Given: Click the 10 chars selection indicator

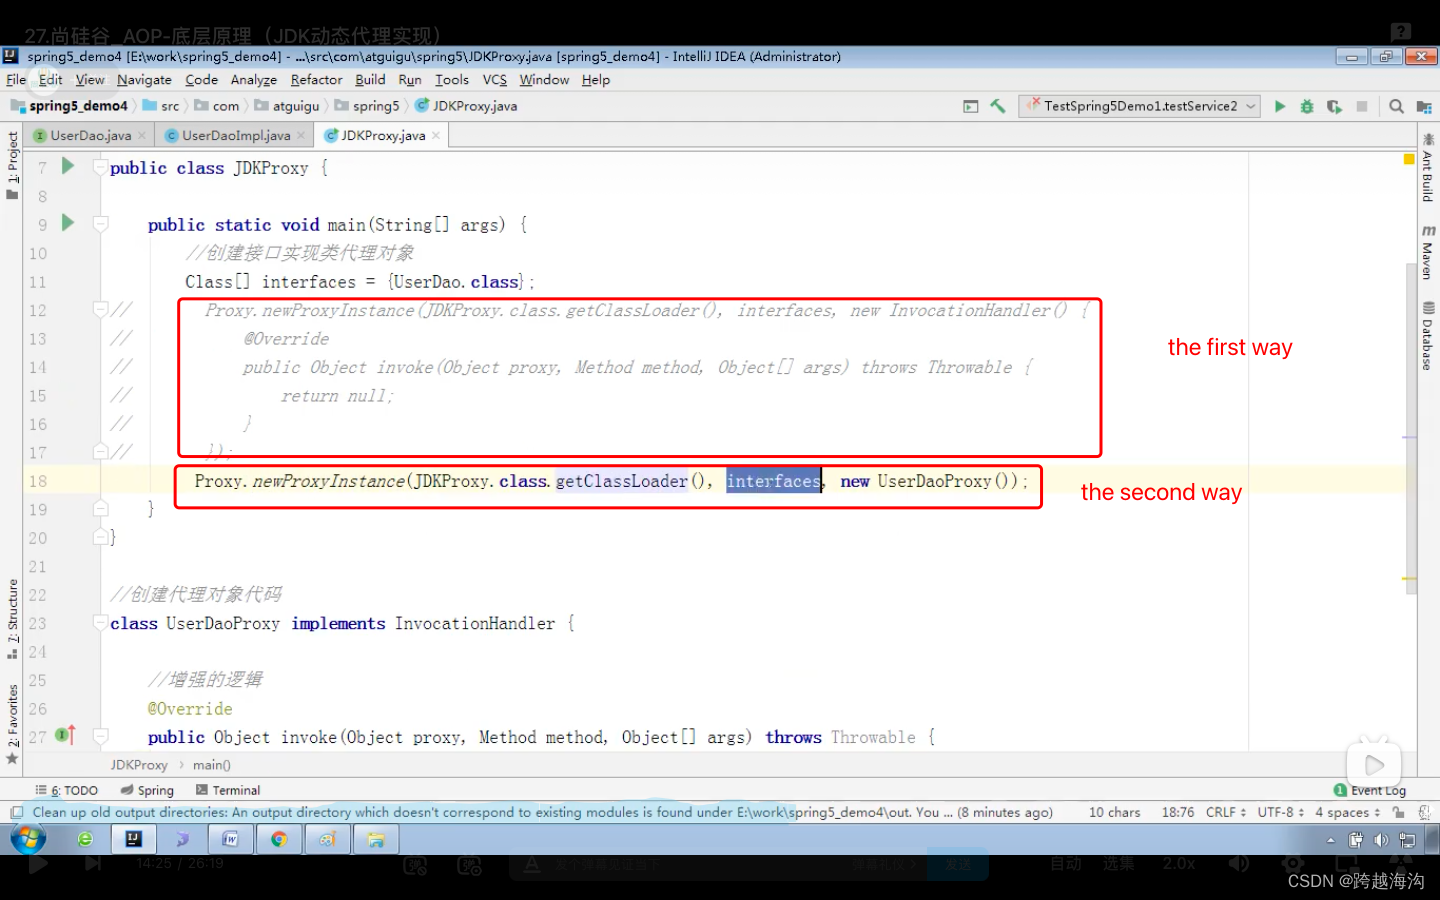Looking at the screenshot, I should point(1114,812).
